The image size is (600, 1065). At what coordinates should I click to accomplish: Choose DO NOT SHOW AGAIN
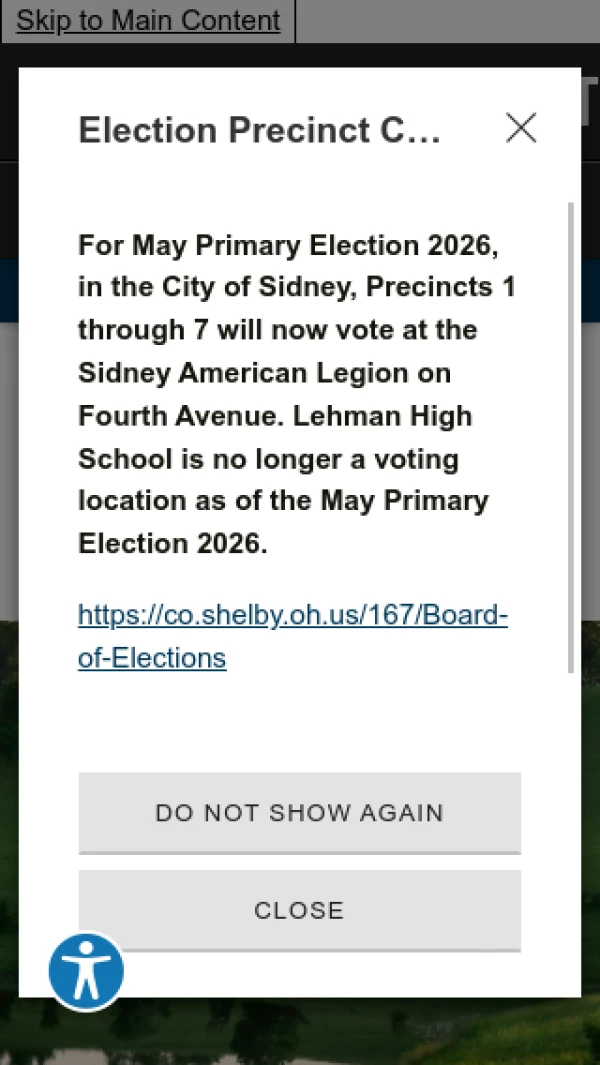(x=300, y=813)
